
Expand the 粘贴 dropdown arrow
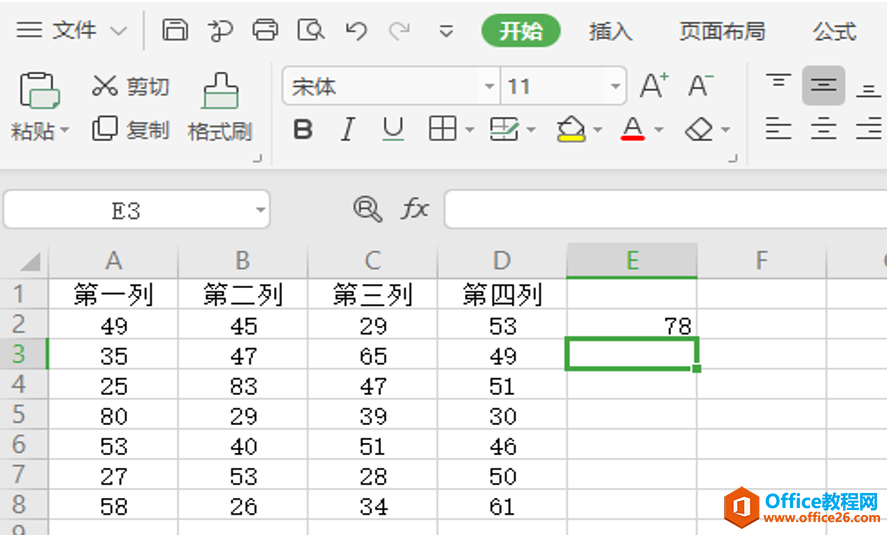click(64, 130)
